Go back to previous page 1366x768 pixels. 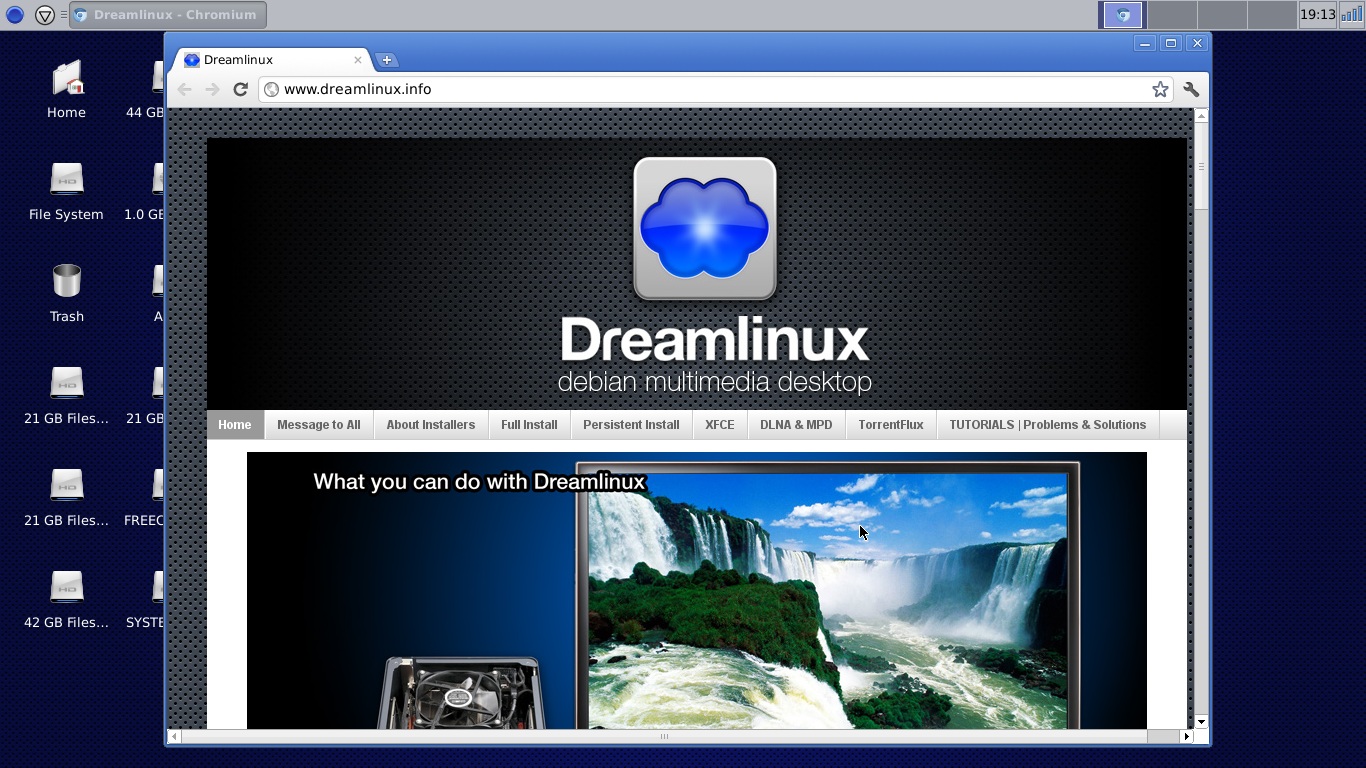(x=184, y=89)
